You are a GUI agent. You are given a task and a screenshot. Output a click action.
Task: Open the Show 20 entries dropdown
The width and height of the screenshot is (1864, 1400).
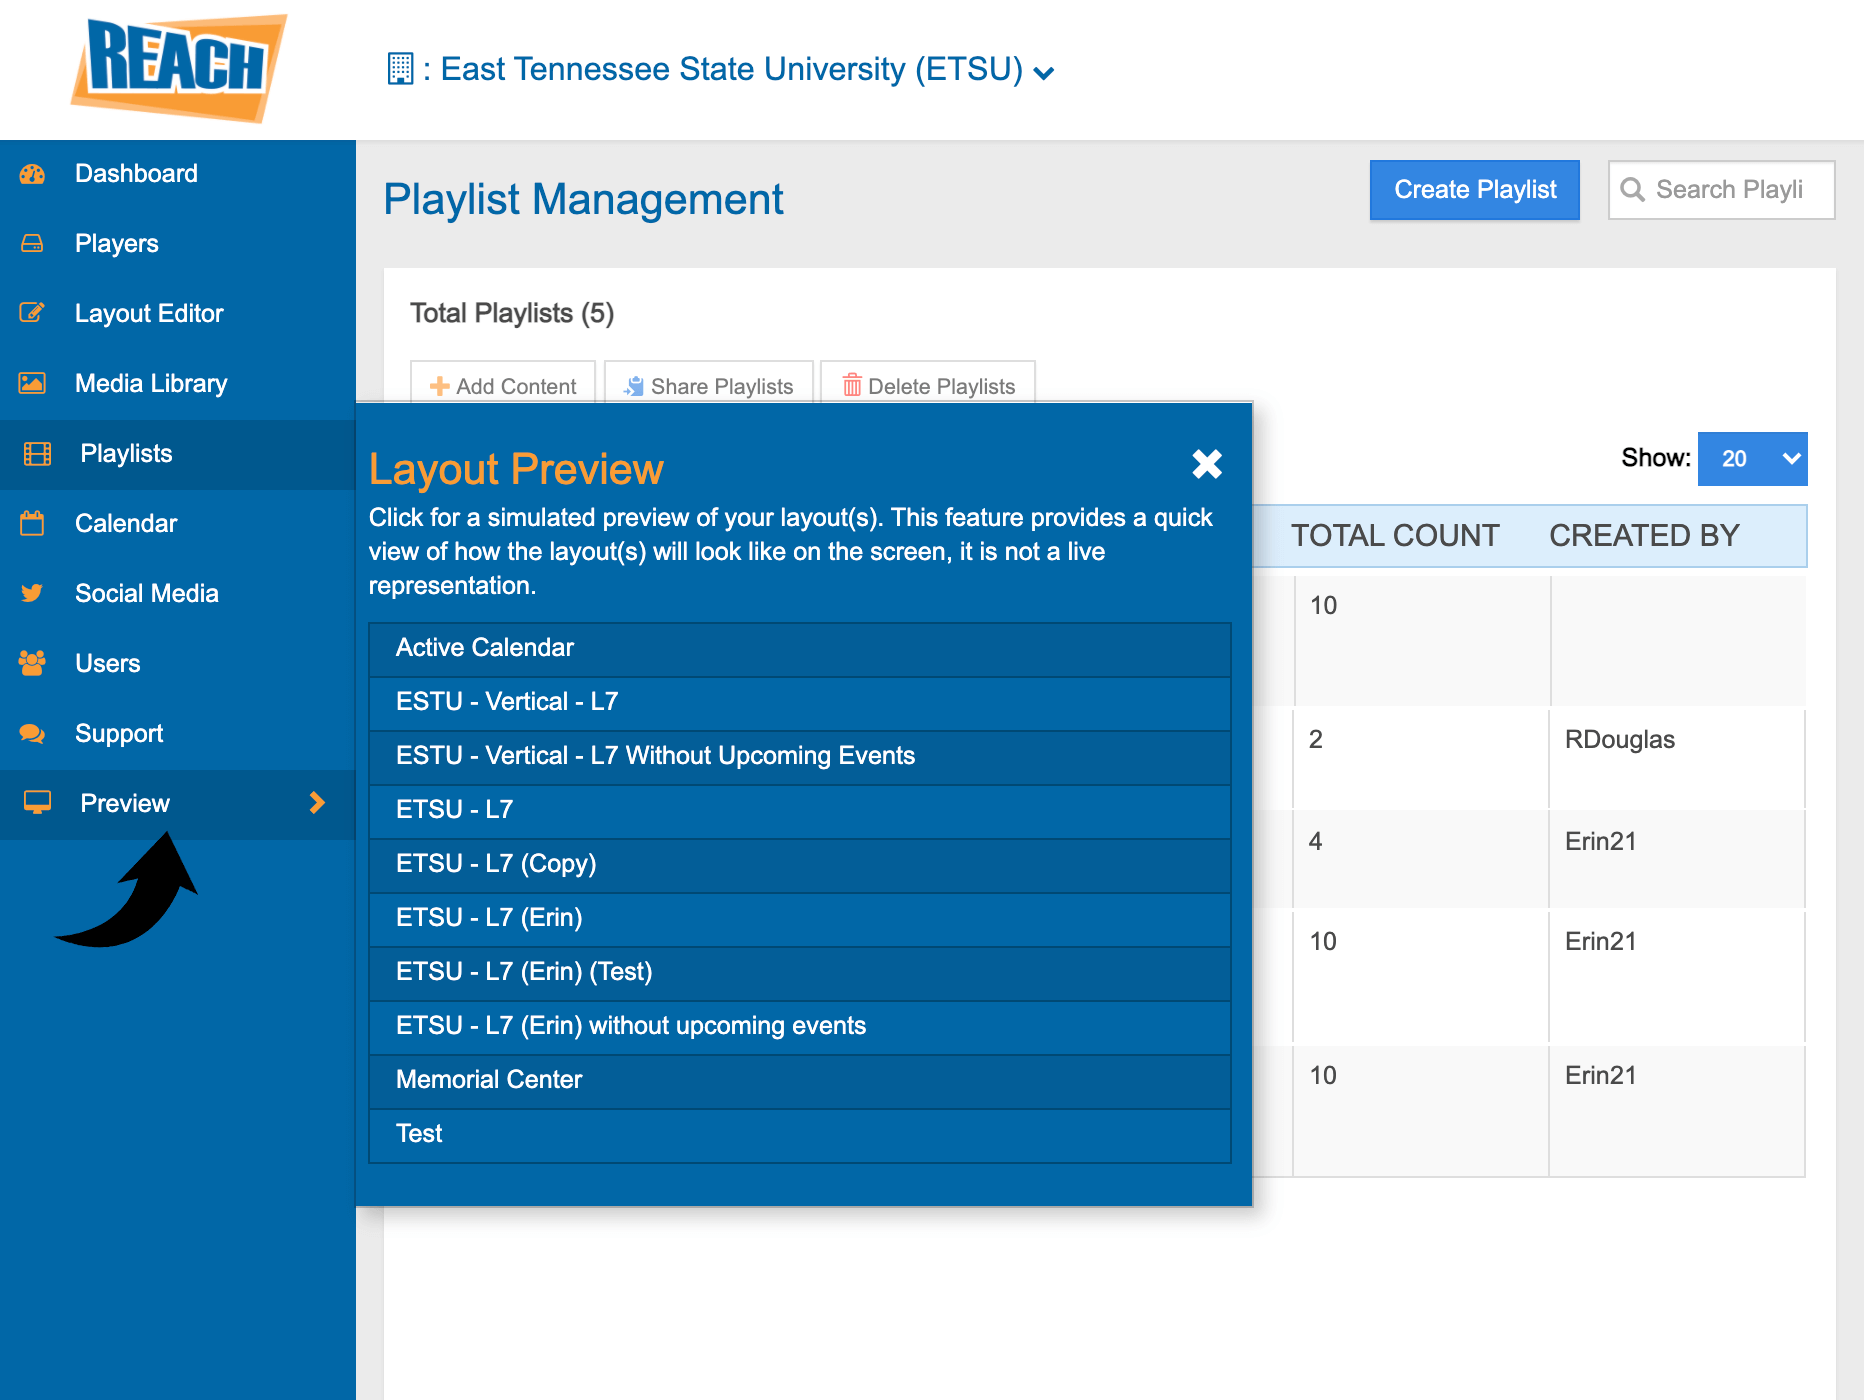(x=1752, y=459)
